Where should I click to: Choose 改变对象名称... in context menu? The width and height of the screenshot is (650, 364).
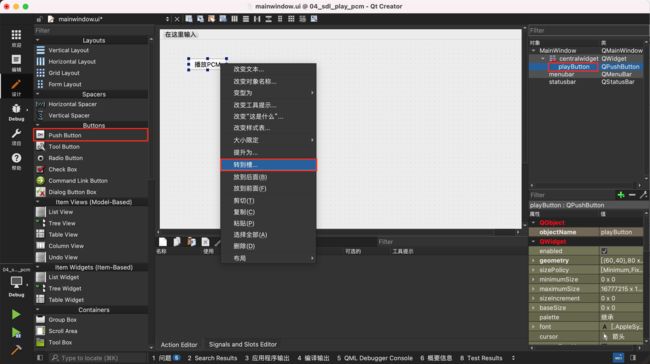(268, 81)
